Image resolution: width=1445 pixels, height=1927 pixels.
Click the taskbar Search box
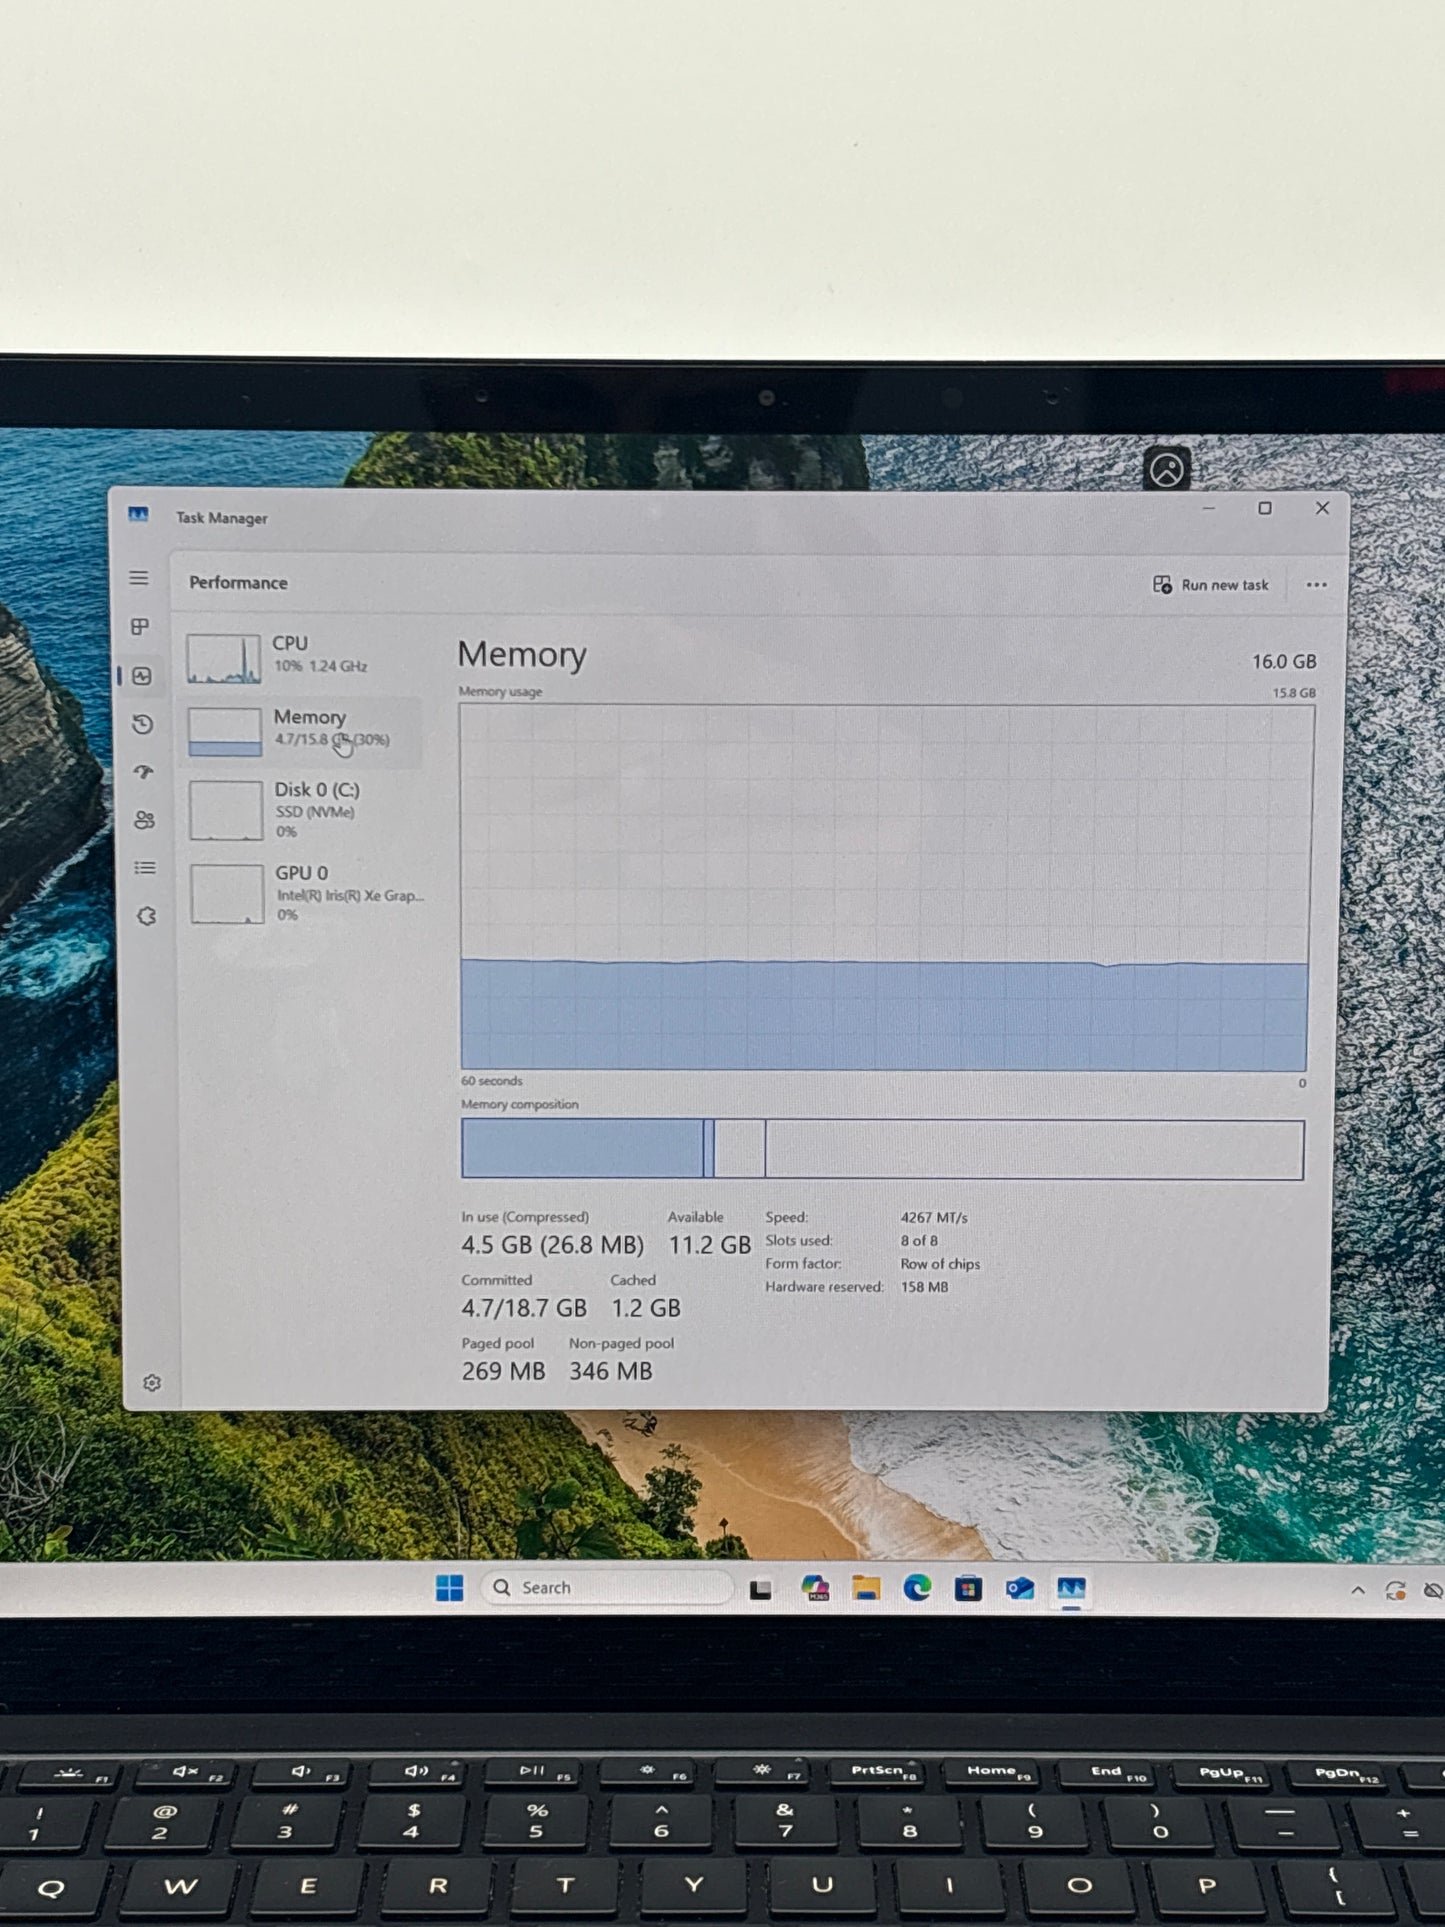(607, 1588)
